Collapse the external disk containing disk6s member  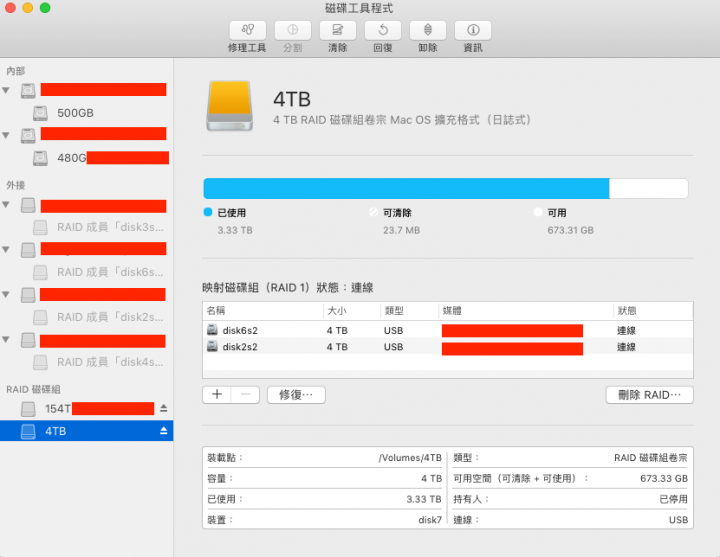click(6, 249)
